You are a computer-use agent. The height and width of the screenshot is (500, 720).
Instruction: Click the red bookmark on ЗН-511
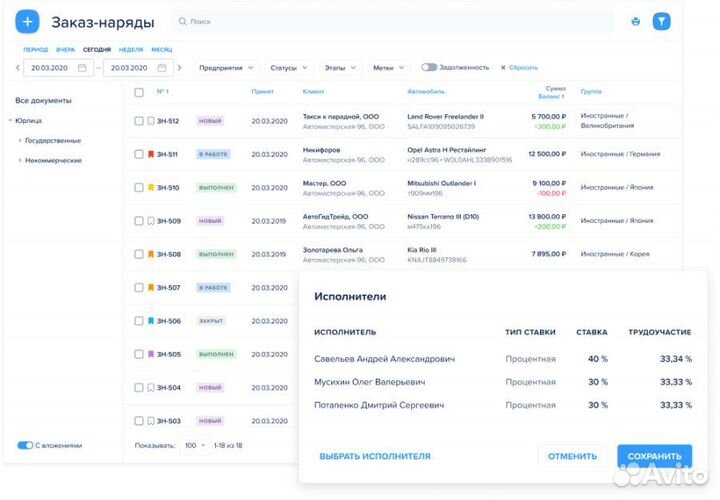(x=151, y=154)
